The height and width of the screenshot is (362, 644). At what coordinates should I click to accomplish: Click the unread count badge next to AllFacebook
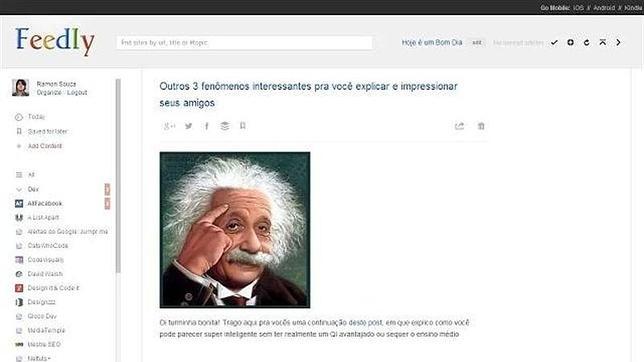[107, 203]
